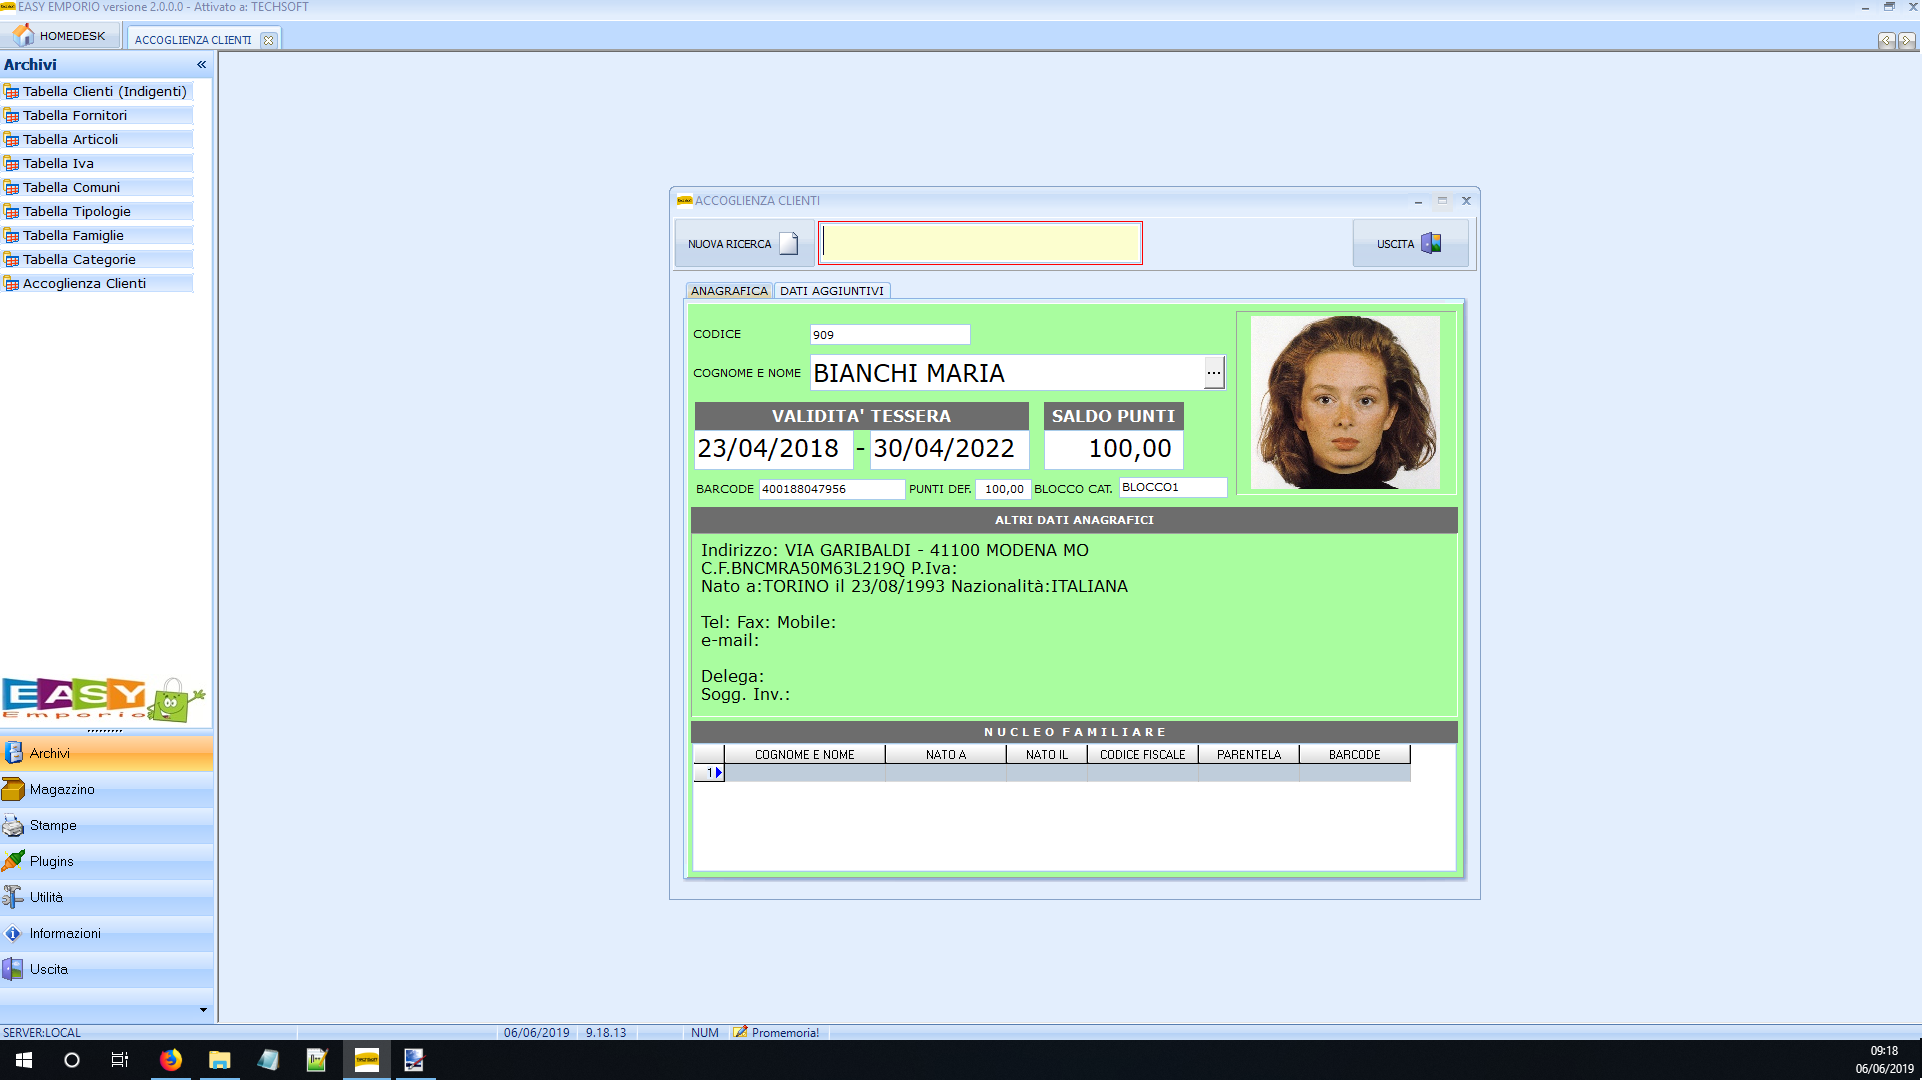1922x1080 pixels.
Task: Select the Archivi navigation section
Action: [106, 753]
